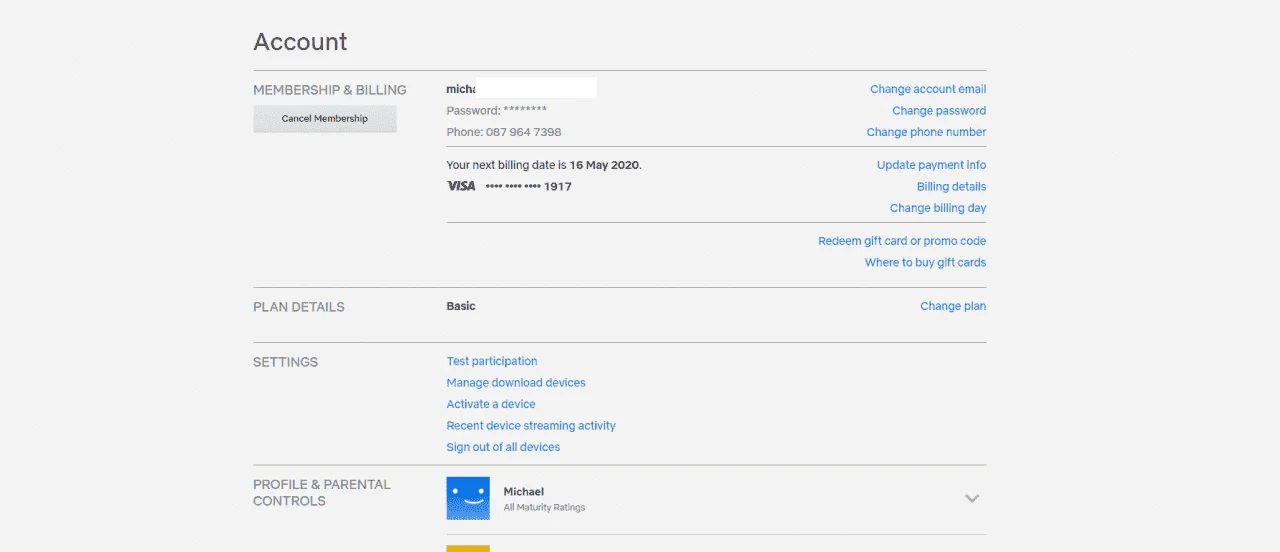Screen dimensions: 1280x552
Task: Click the VISA card logo
Action: (461, 187)
